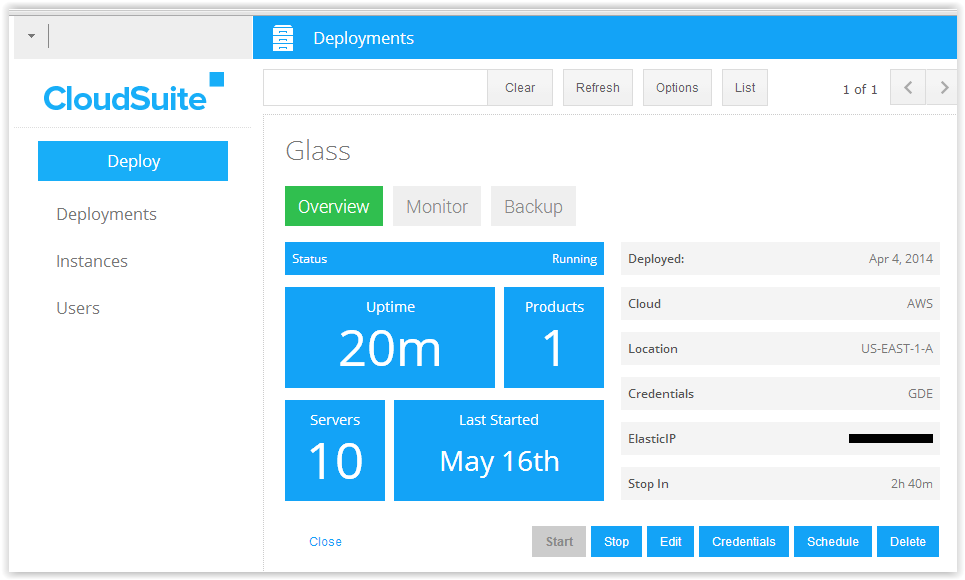Open Deployments in the sidebar

tap(106, 214)
